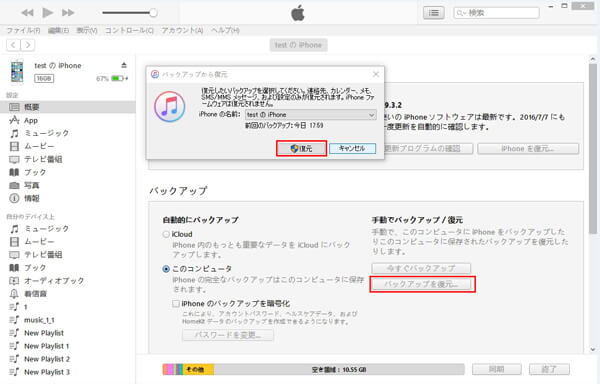
Task: Open the list view icon near search
Action: tap(434, 13)
